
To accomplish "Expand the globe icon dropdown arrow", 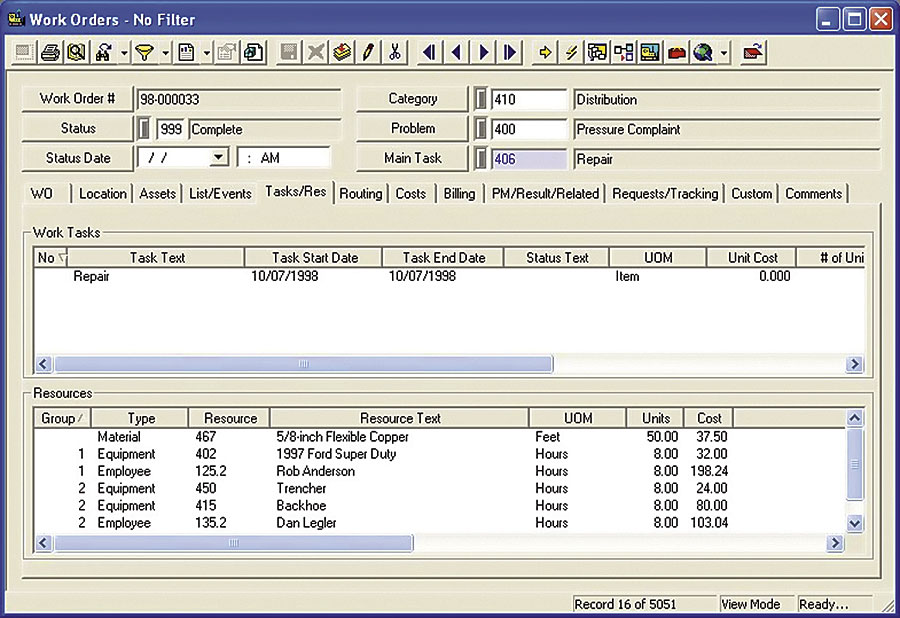I will coord(724,53).
